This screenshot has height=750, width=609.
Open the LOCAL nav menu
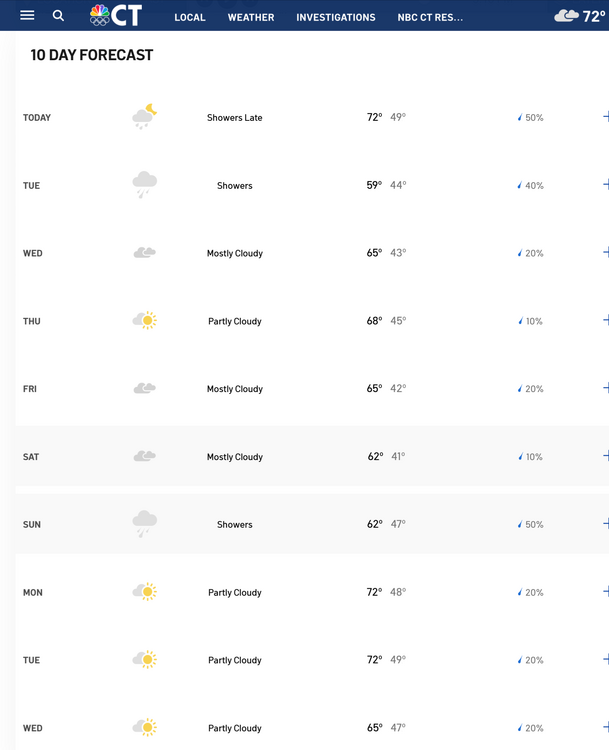[x=189, y=18]
